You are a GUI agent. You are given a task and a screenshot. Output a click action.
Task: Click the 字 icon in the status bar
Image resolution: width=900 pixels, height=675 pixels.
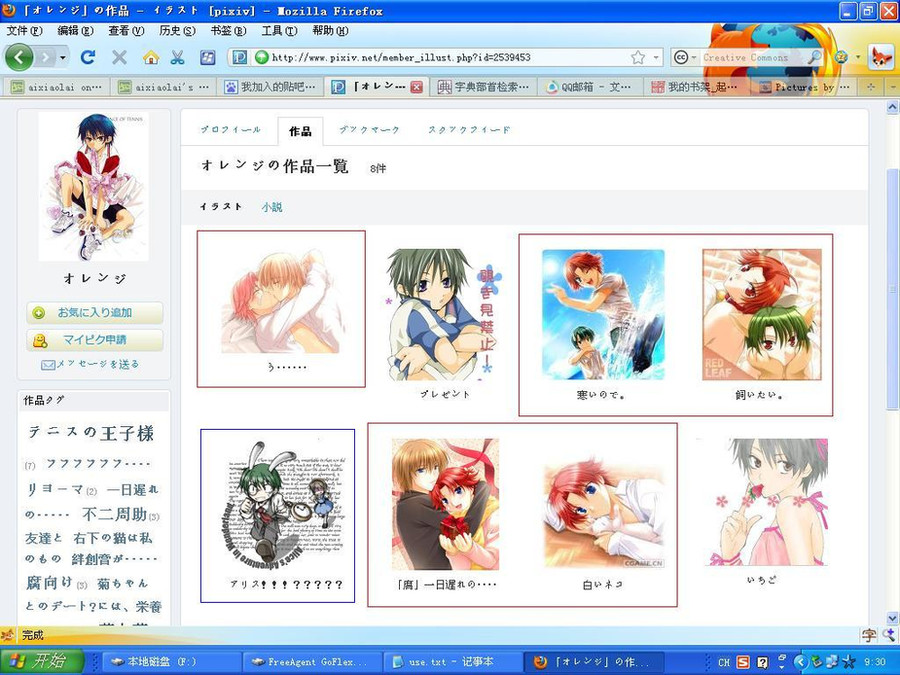(x=869, y=635)
